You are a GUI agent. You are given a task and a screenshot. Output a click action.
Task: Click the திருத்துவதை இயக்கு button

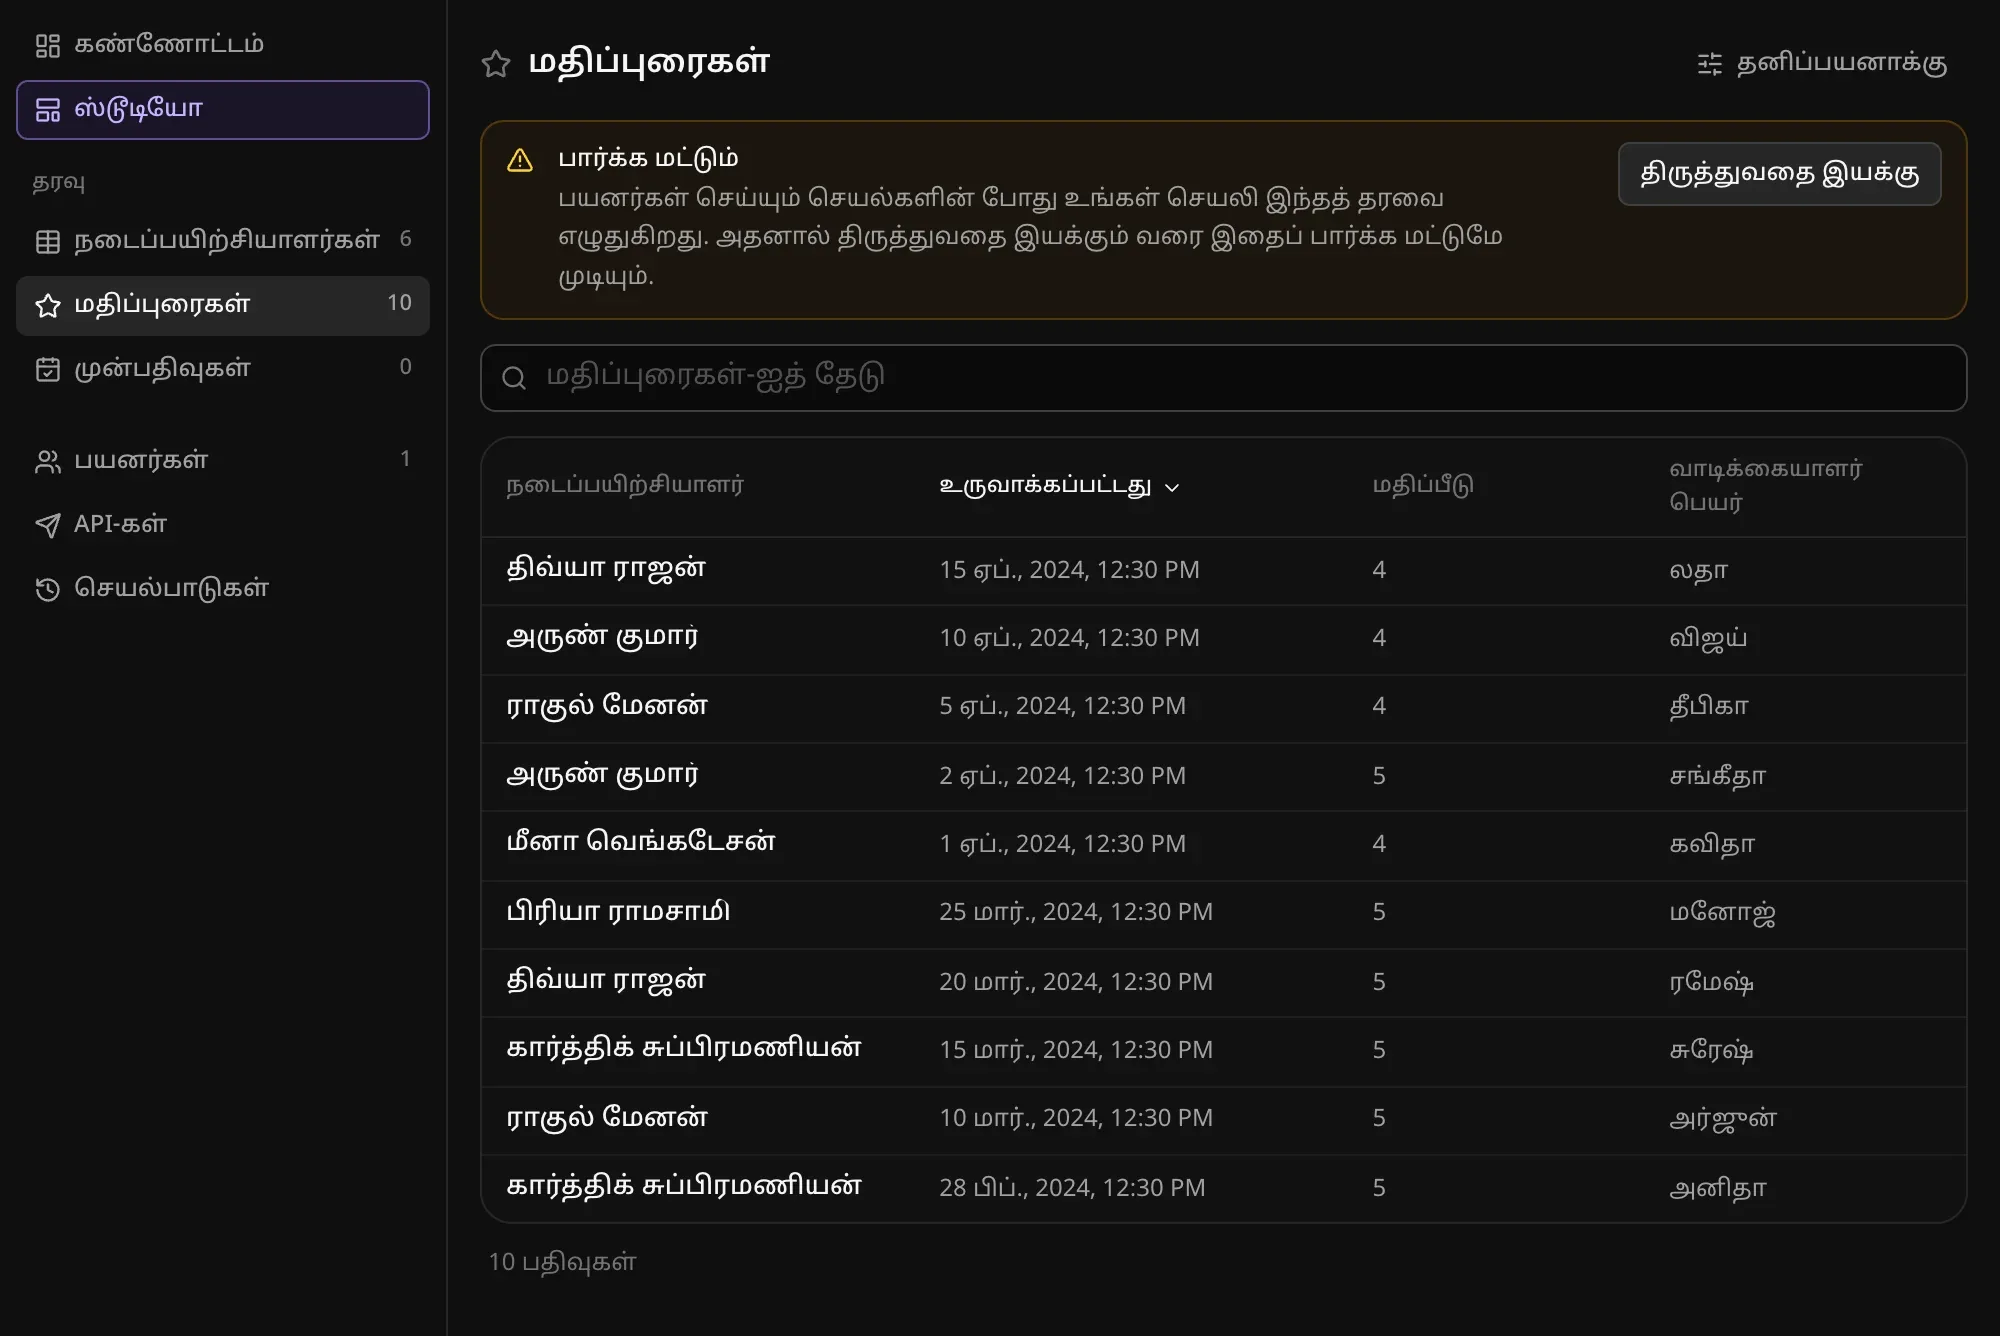[1780, 174]
